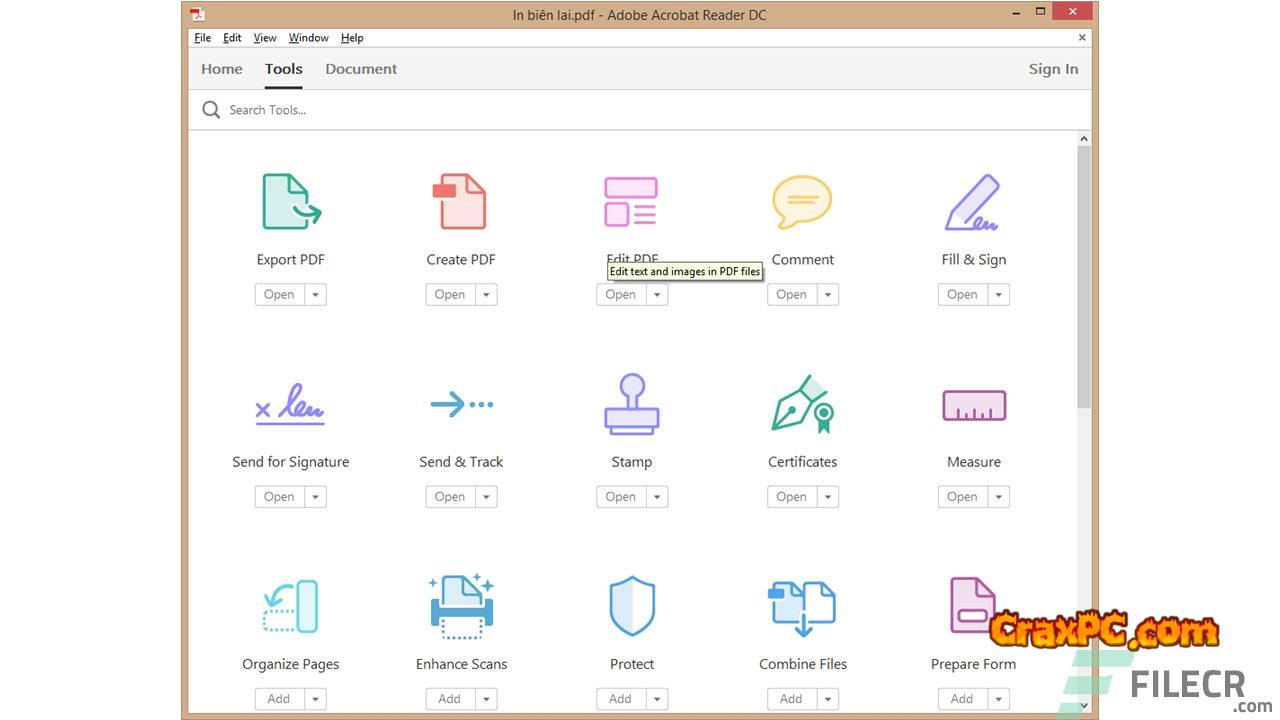Click the Export PDF tool icon

(x=290, y=202)
